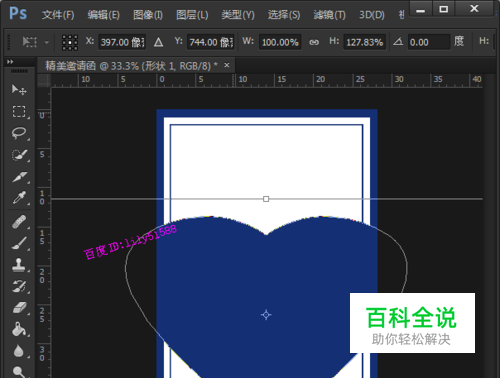Select the Blur tool
The image size is (500, 378).
pyautogui.click(x=18, y=351)
